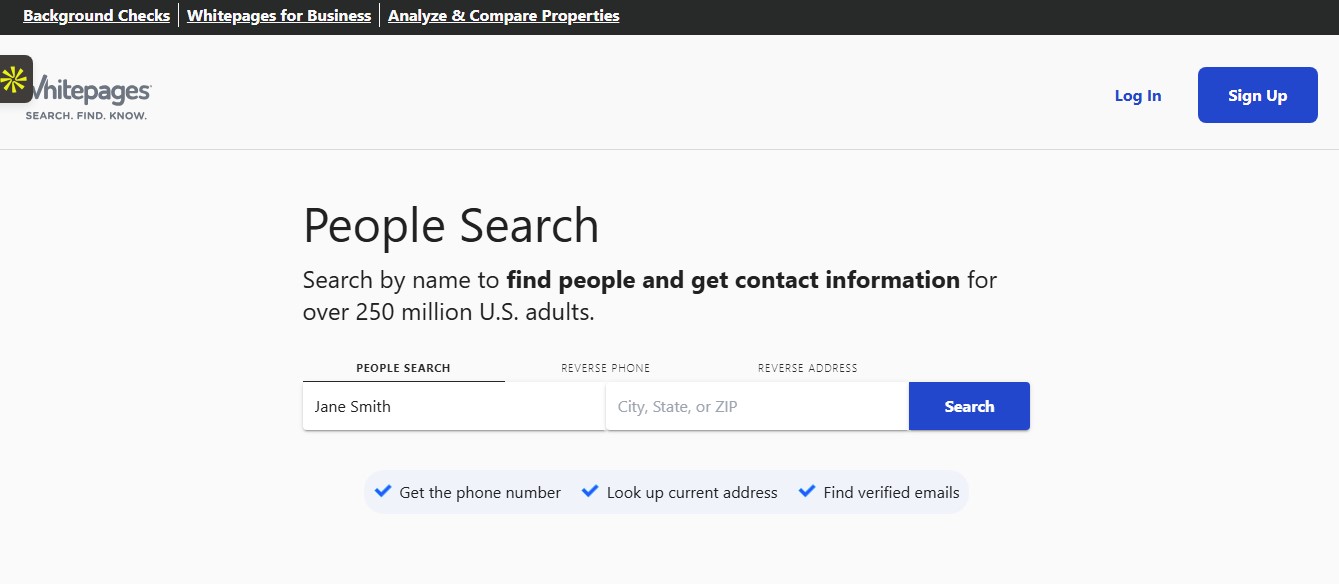Click the "City, State, or ZIP" field
This screenshot has width=1339, height=584.
755,406
